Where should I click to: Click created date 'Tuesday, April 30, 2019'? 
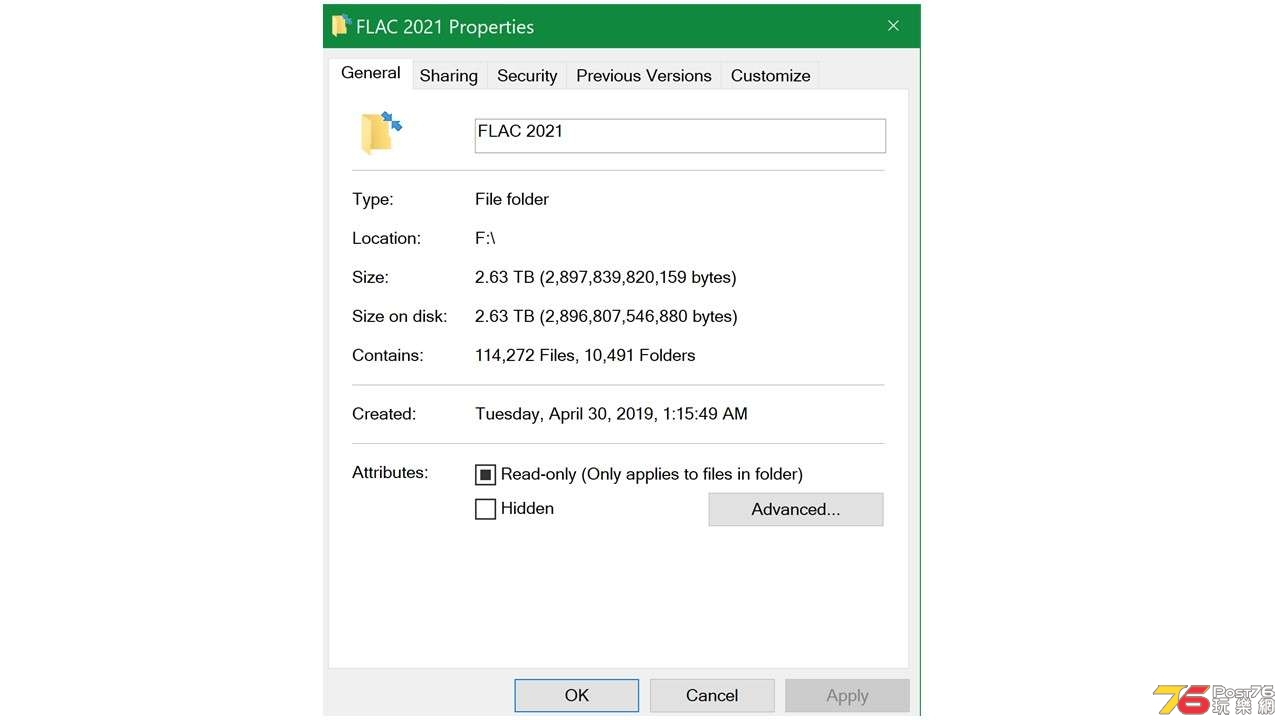(x=564, y=414)
